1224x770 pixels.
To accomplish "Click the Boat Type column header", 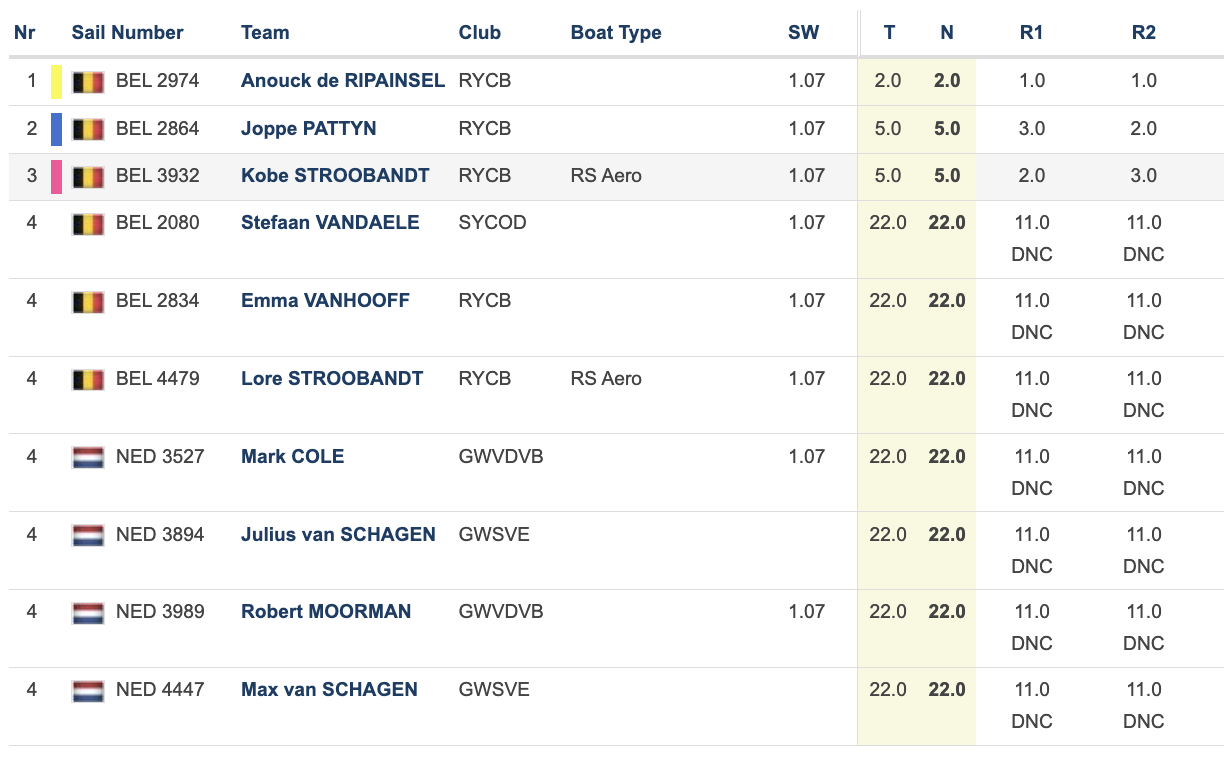I will click(616, 32).
